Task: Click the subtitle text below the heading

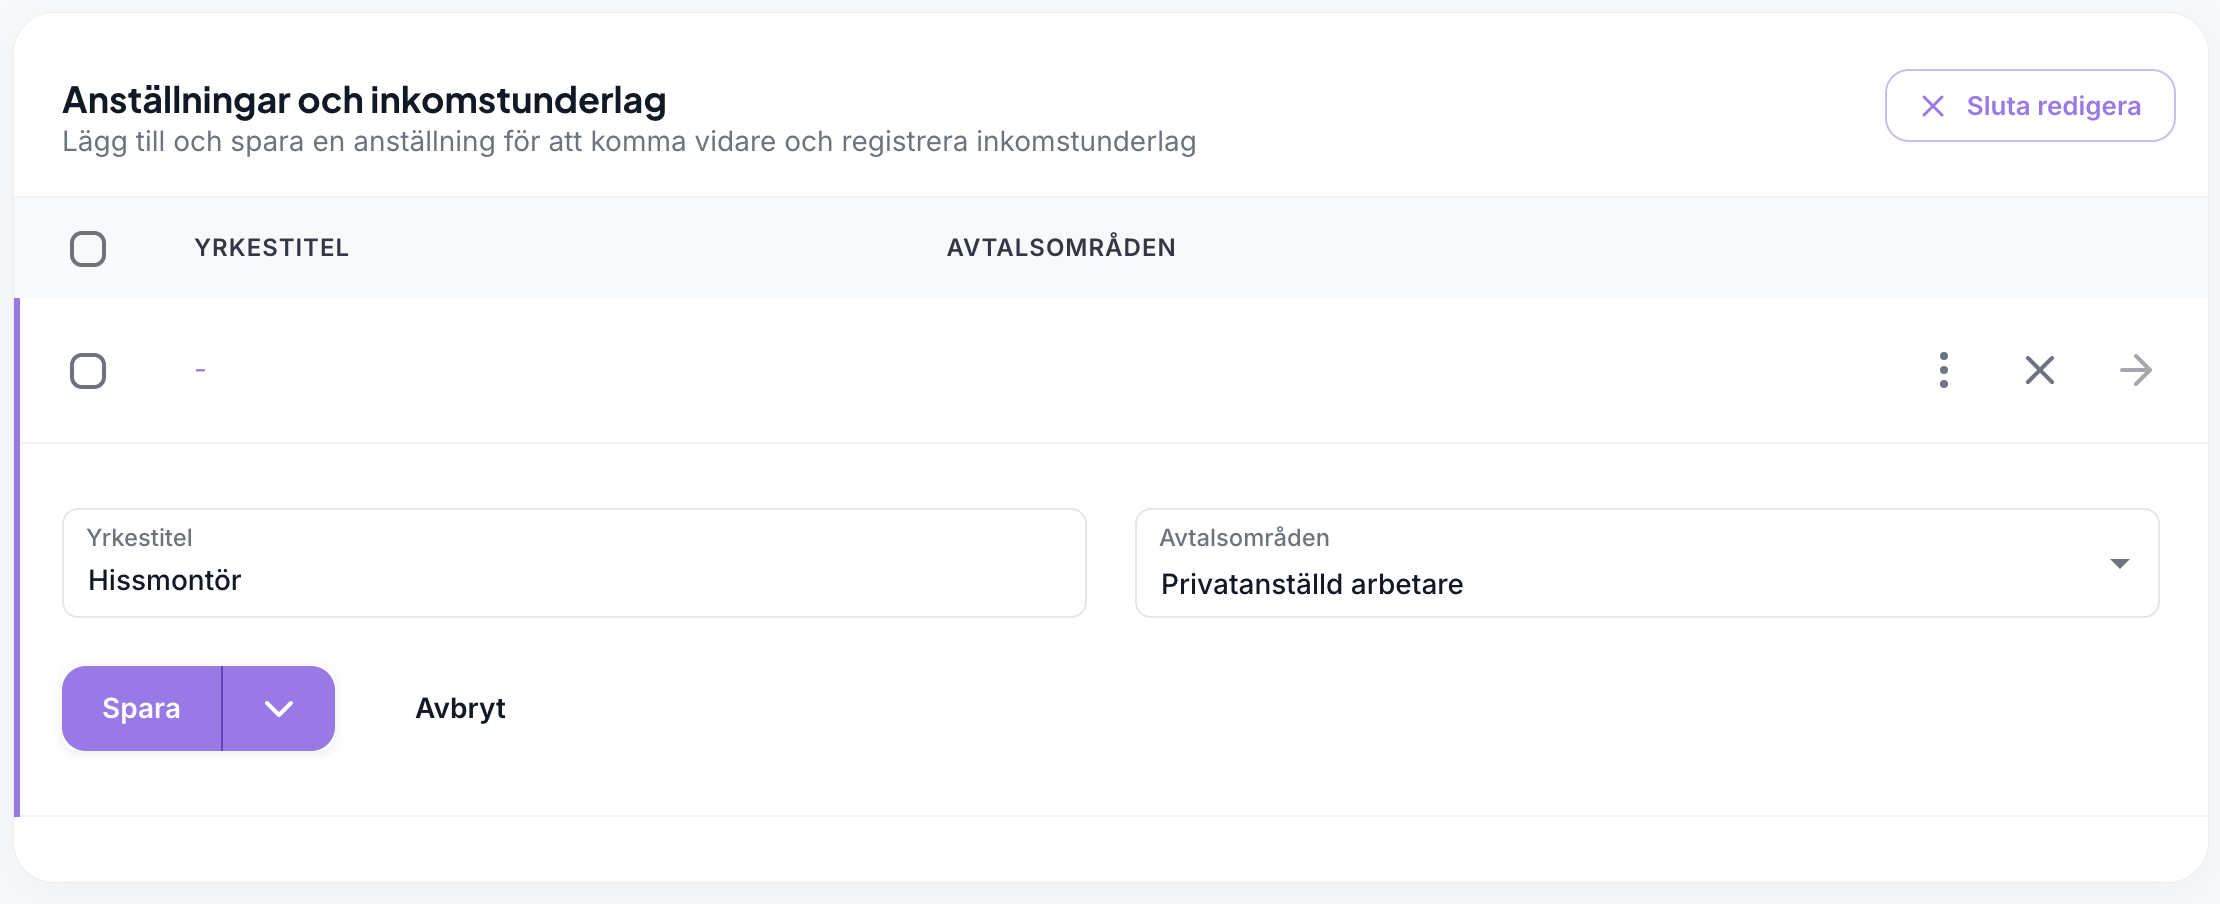Action: pos(629,142)
